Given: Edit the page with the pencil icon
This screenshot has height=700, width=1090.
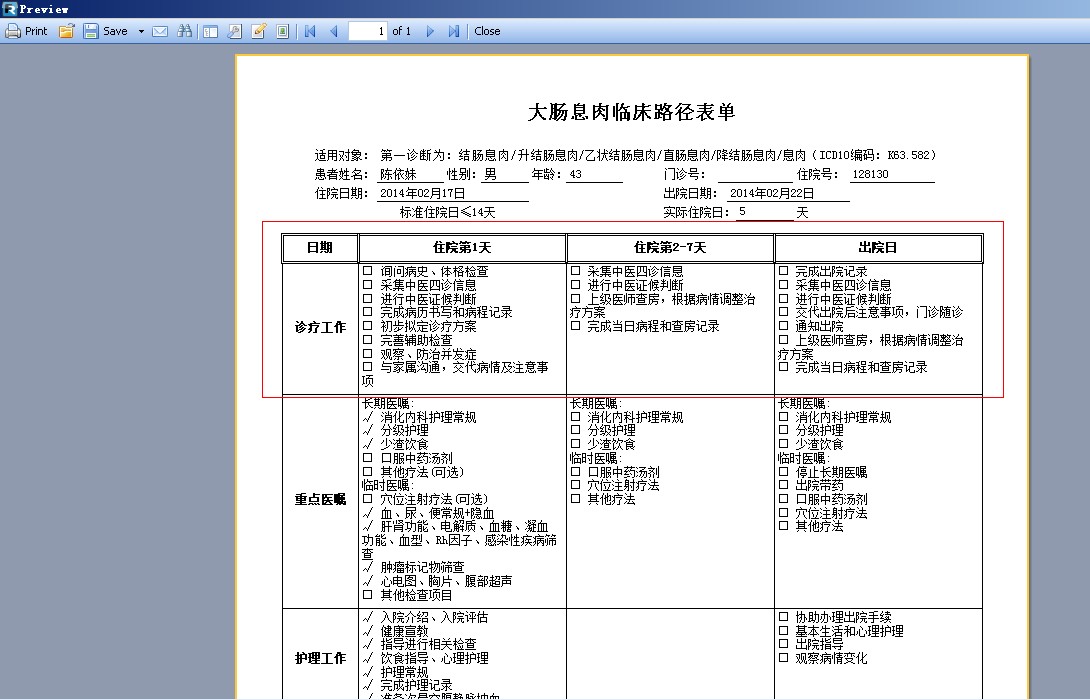Looking at the screenshot, I should point(259,31).
